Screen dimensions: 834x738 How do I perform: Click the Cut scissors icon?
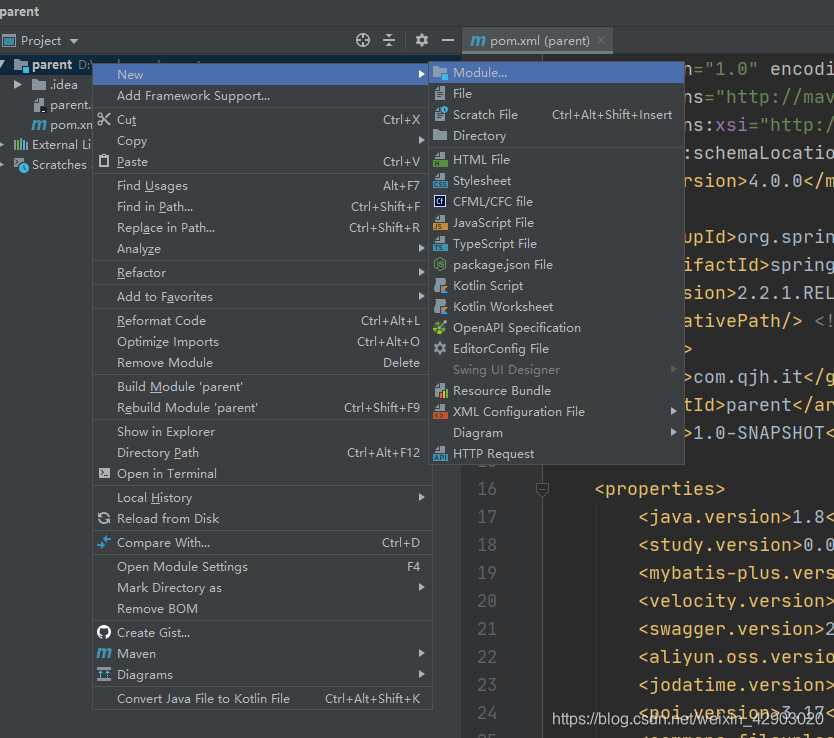pyautogui.click(x=104, y=120)
